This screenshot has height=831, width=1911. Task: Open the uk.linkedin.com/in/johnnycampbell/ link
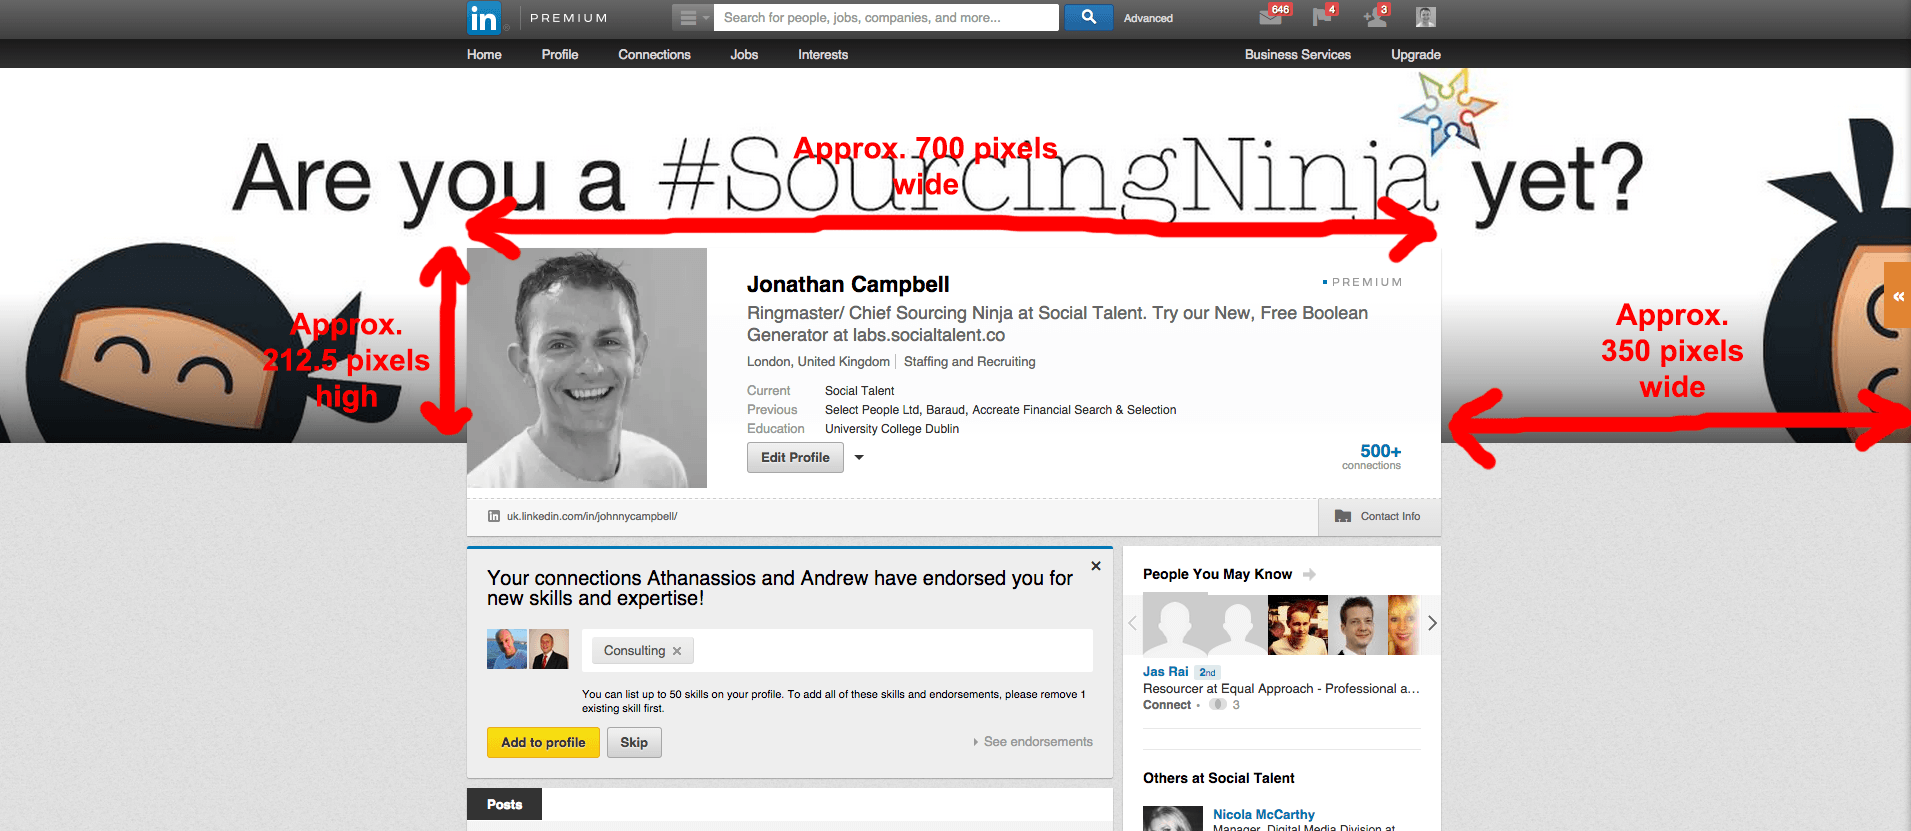point(592,516)
